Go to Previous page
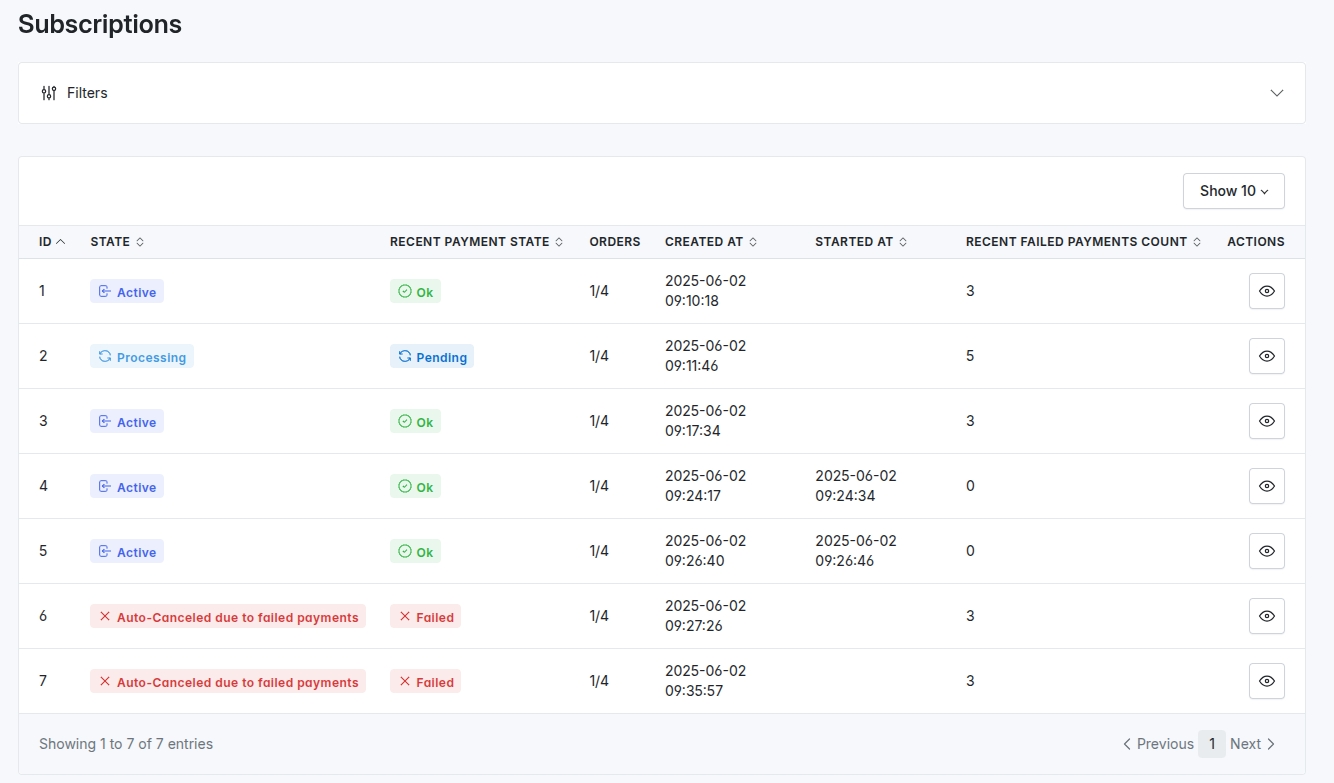1334x783 pixels. pos(1158,744)
